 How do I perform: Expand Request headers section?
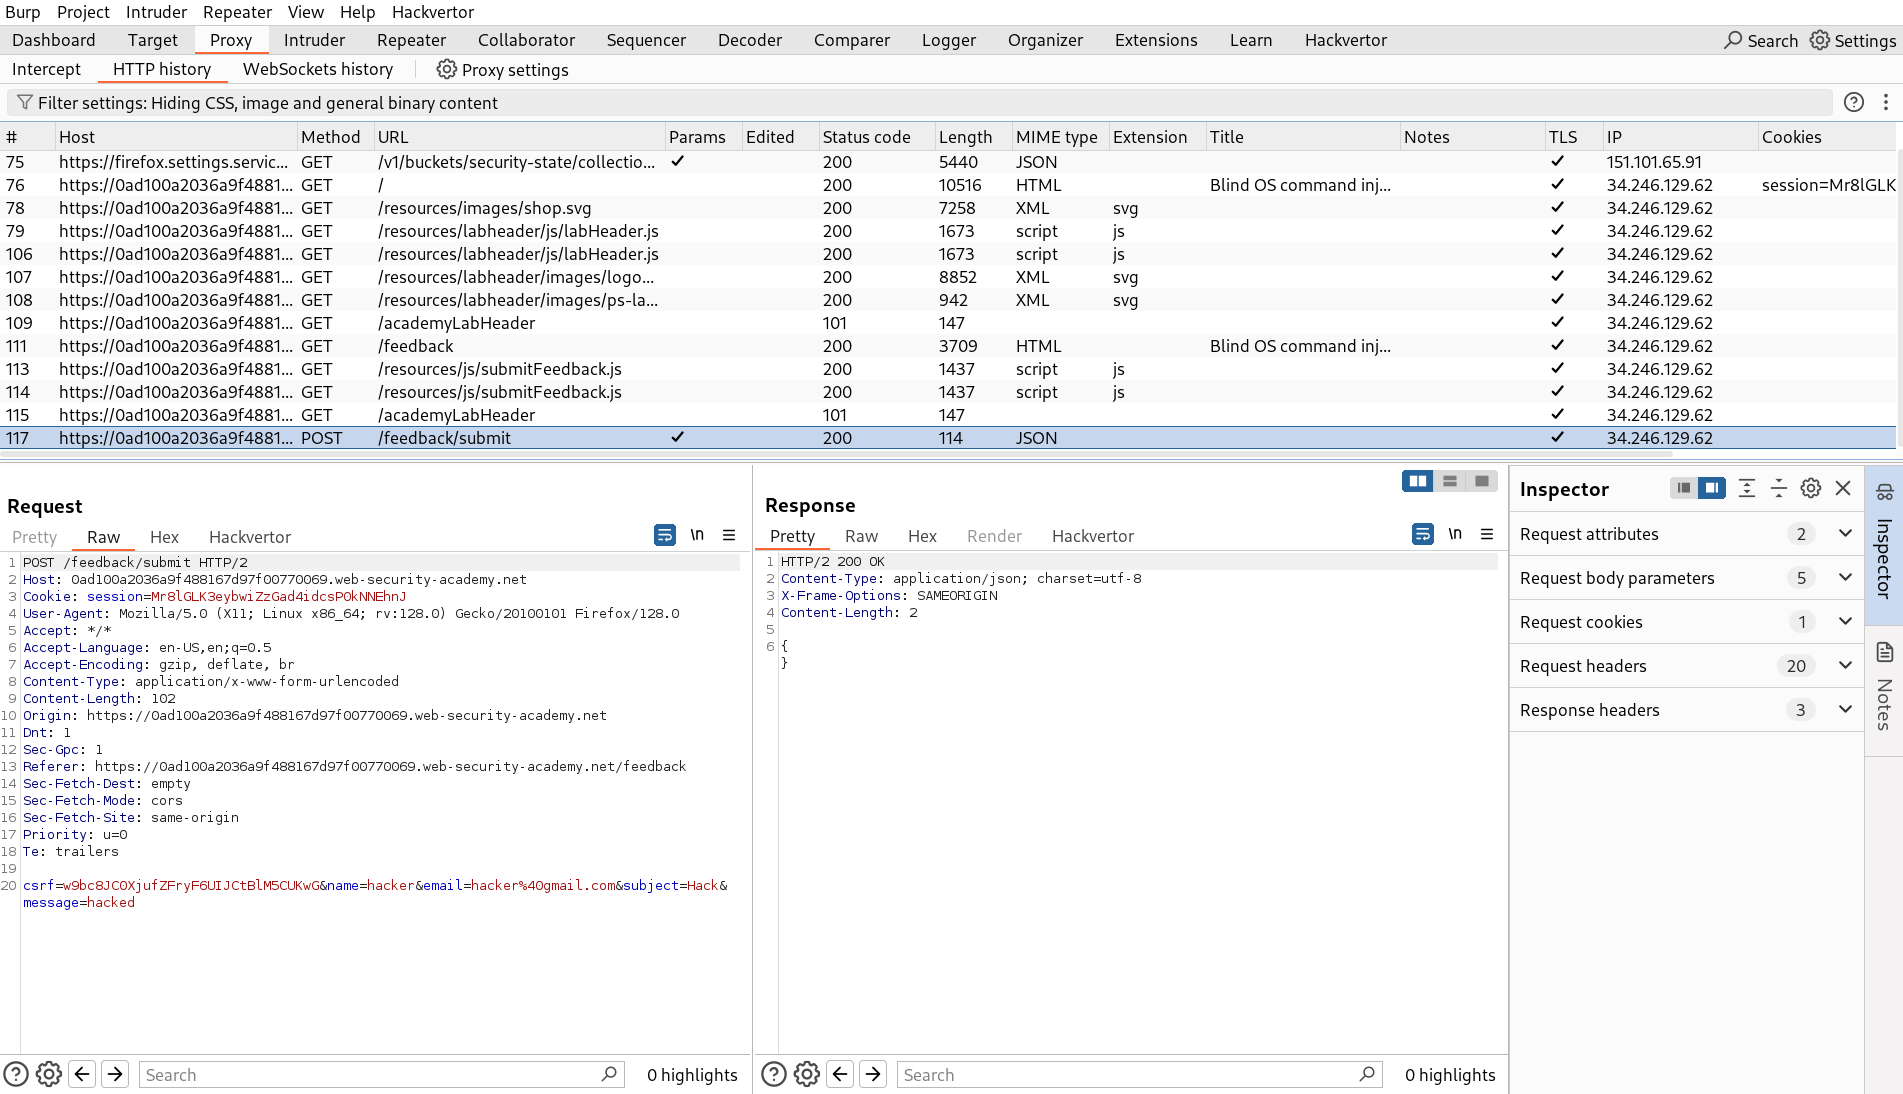click(1686, 666)
